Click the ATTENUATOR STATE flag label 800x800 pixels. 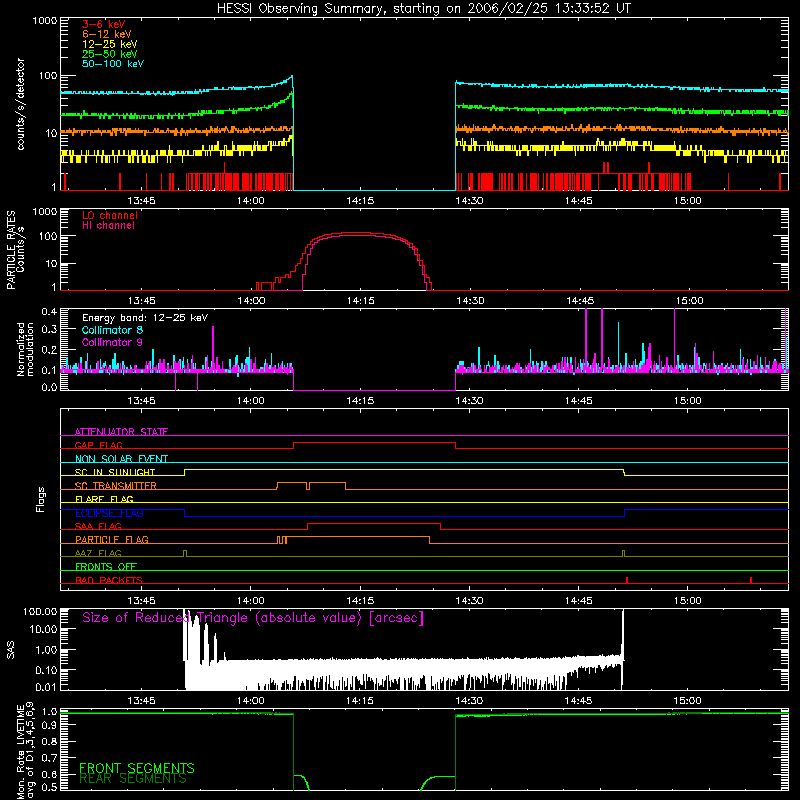tap(121, 432)
